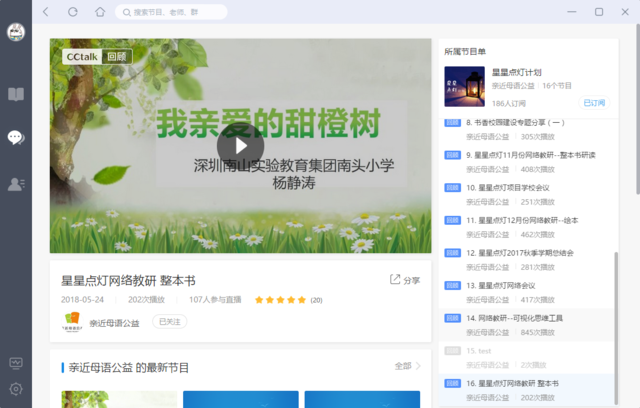This screenshot has width=640, height=408.
Task: Toggle the 已订阅 subscription button
Action: (x=594, y=102)
